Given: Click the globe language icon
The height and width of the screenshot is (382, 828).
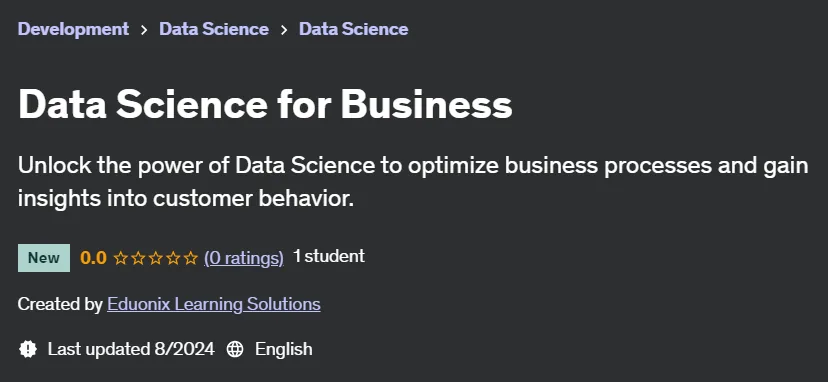Looking at the screenshot, I should 235,349.
